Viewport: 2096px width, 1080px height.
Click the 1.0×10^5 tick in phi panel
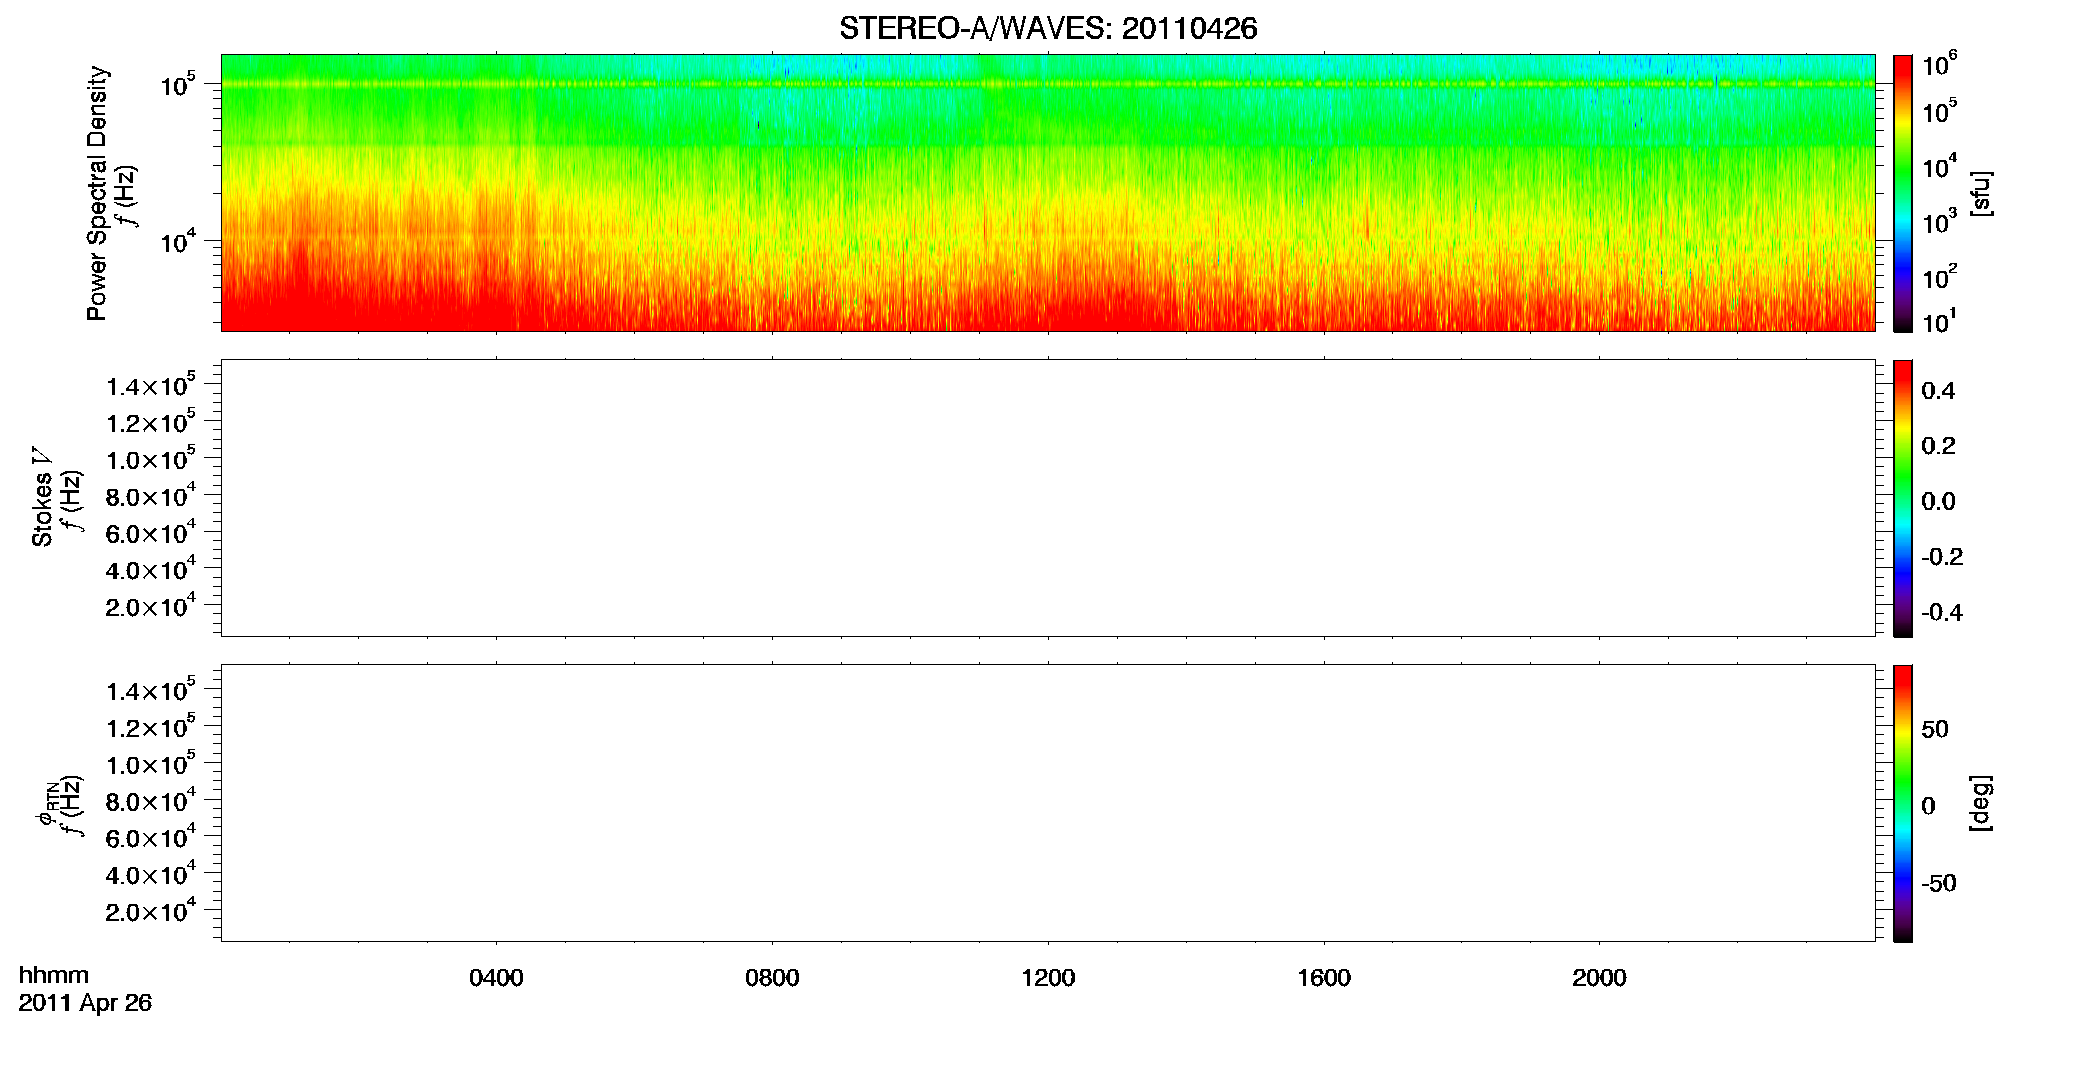tap(150, 763)
